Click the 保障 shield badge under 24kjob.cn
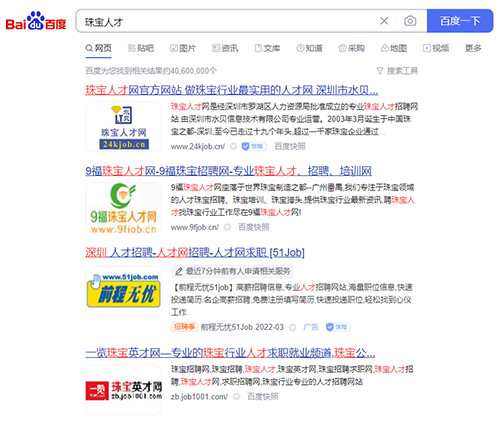This screenshot has width=500, height=422. tap(253, 146)
